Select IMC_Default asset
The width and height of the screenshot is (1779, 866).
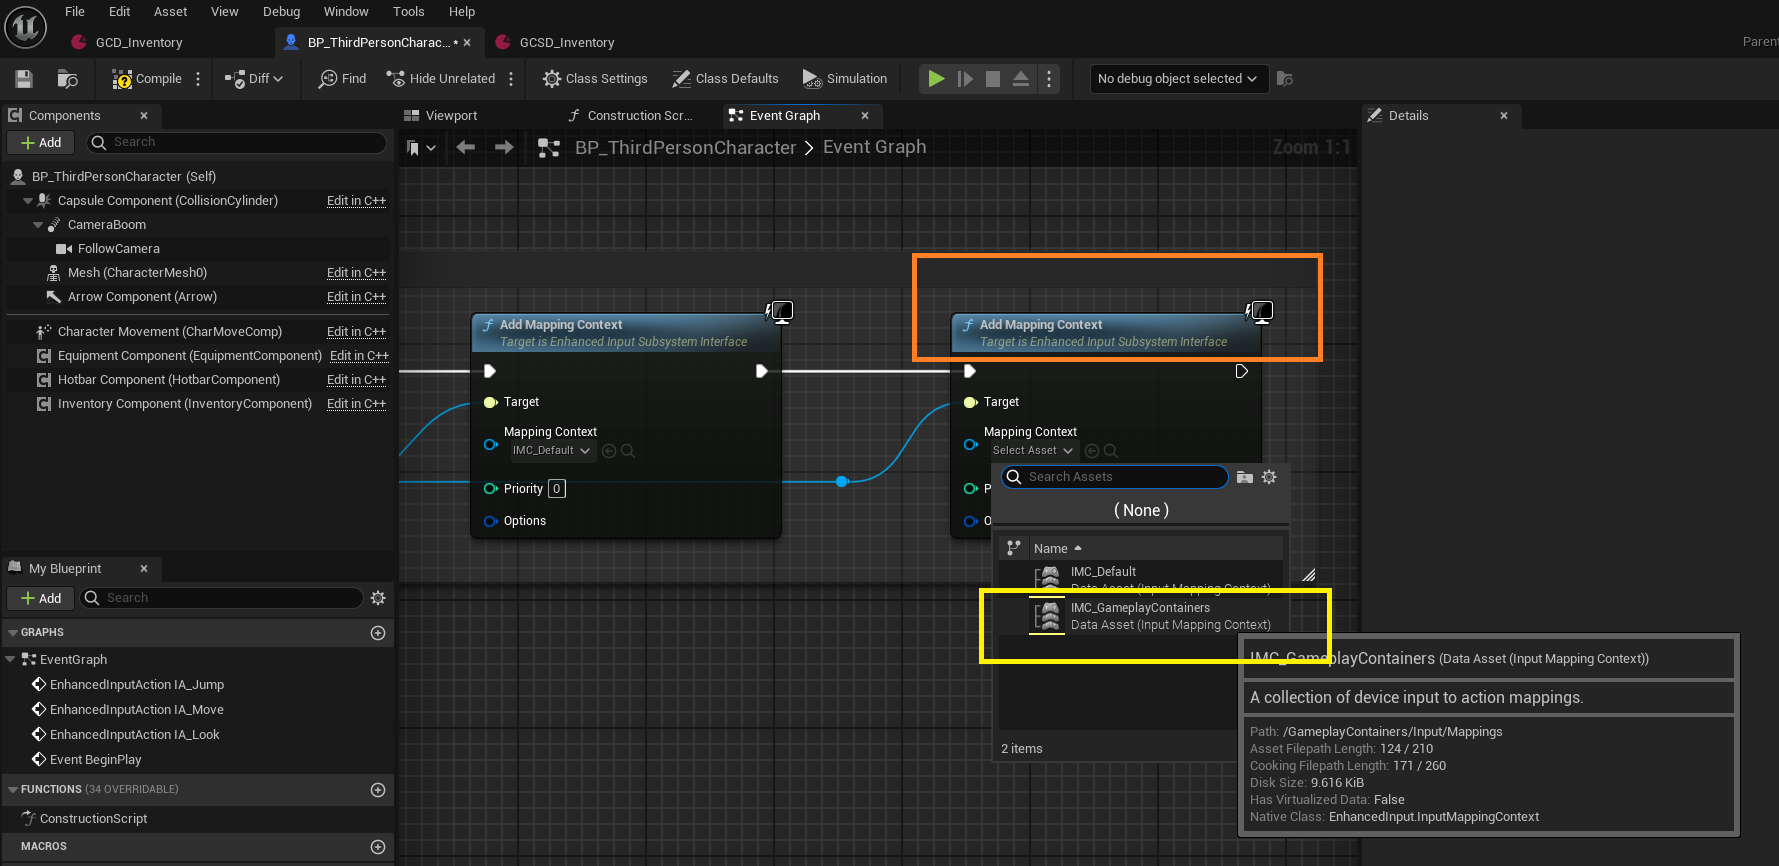point(1141,579)
